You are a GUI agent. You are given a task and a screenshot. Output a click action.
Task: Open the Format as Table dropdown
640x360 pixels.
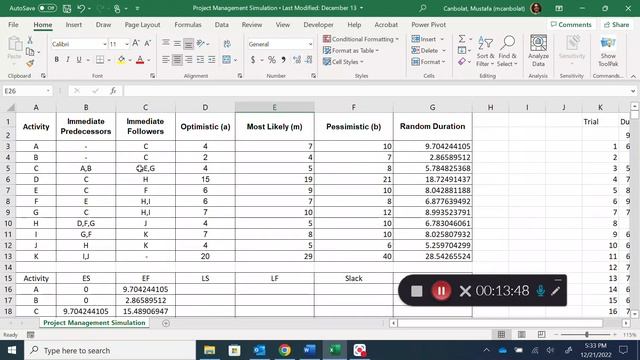pyautogui.click(x=351, y=51)
